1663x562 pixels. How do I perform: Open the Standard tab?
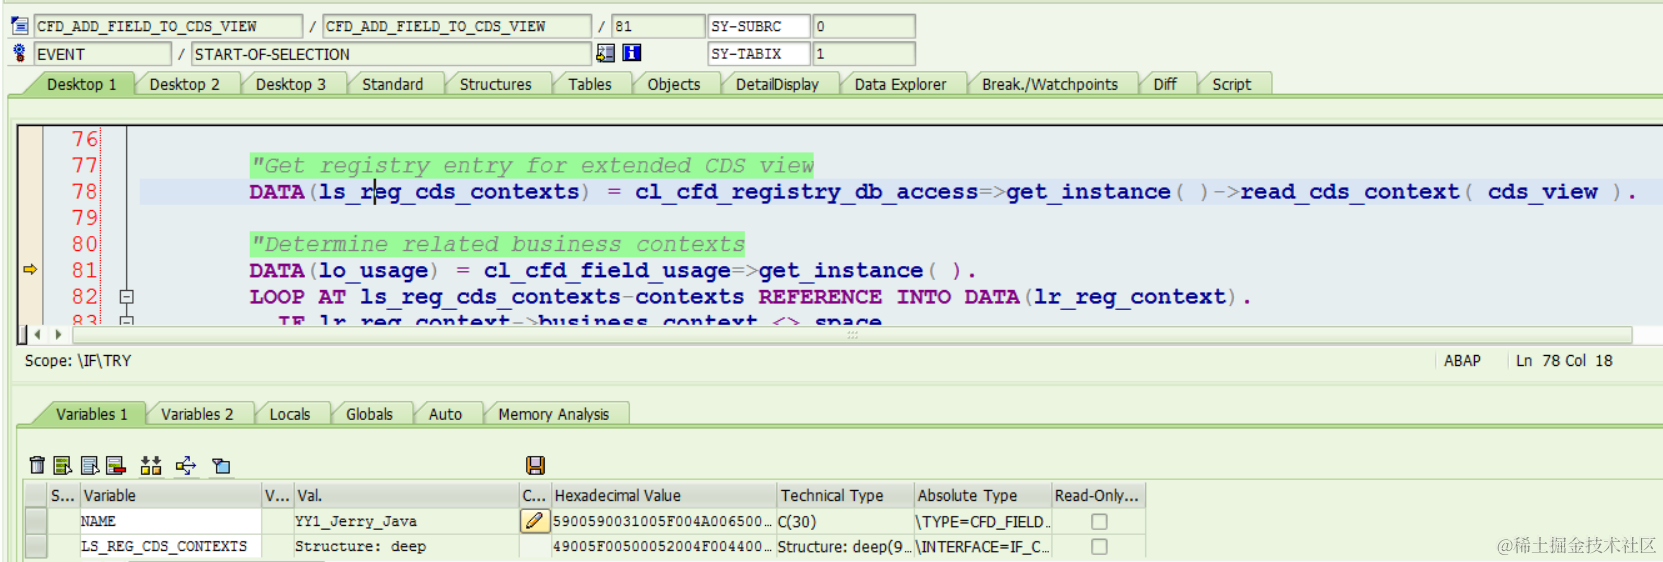click(392, 84)
